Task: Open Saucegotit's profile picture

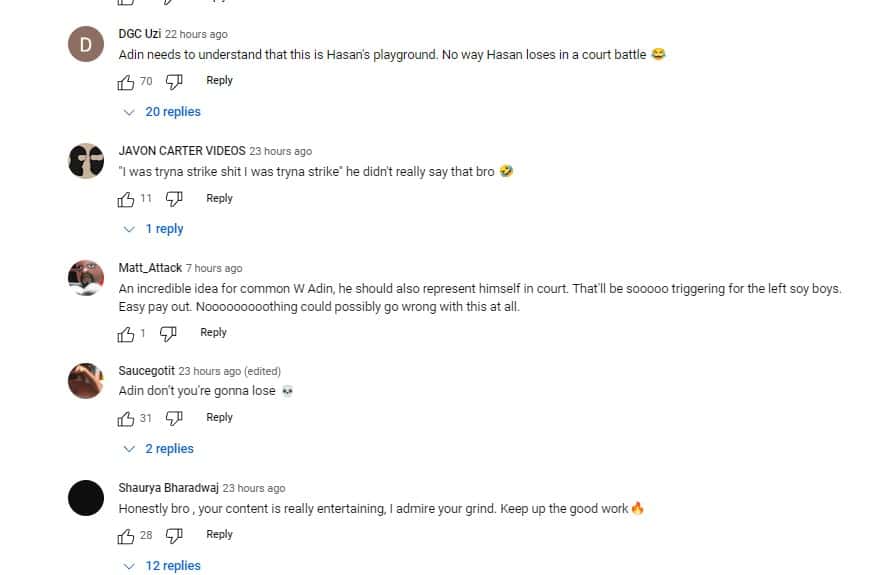Action: 86,380
